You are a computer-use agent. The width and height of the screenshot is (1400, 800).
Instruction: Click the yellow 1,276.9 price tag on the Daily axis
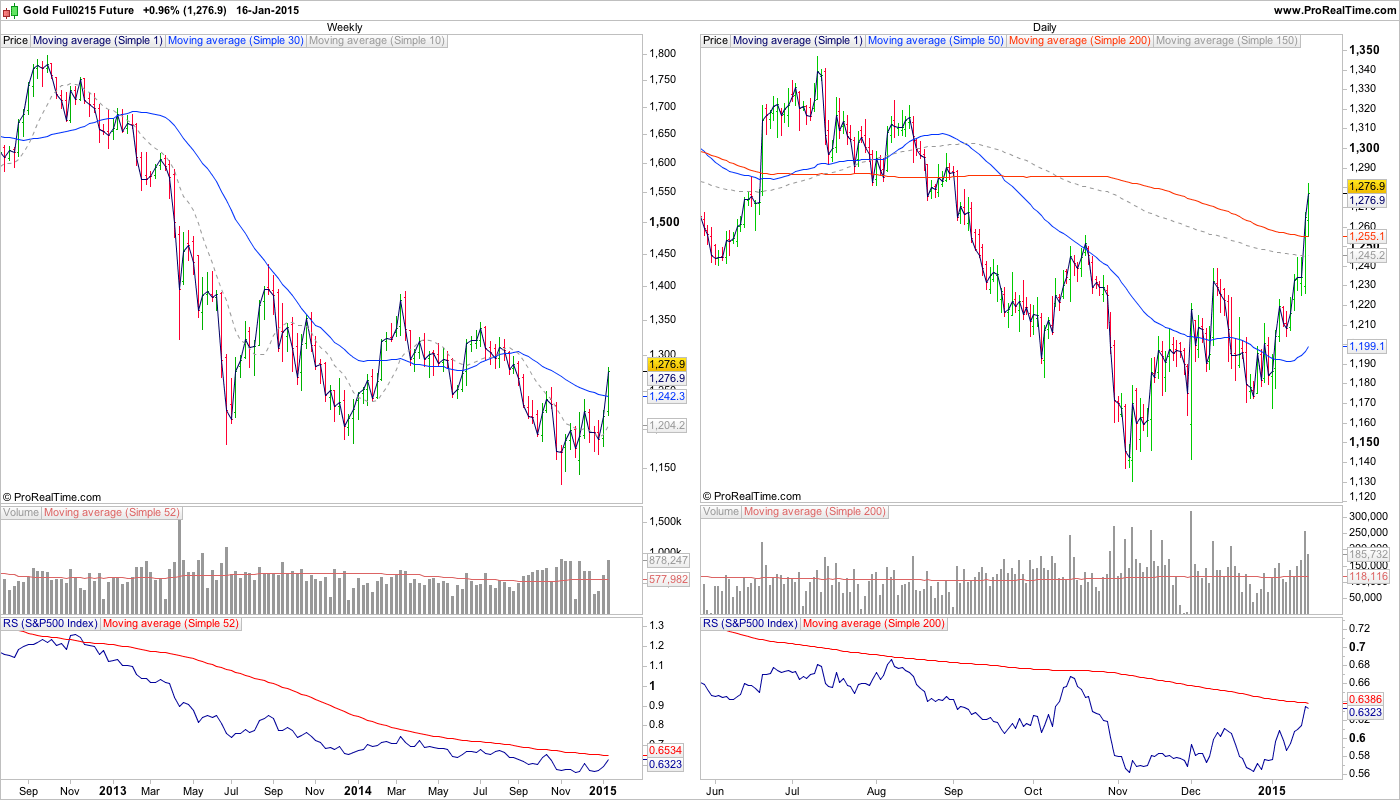point(1365,187)
